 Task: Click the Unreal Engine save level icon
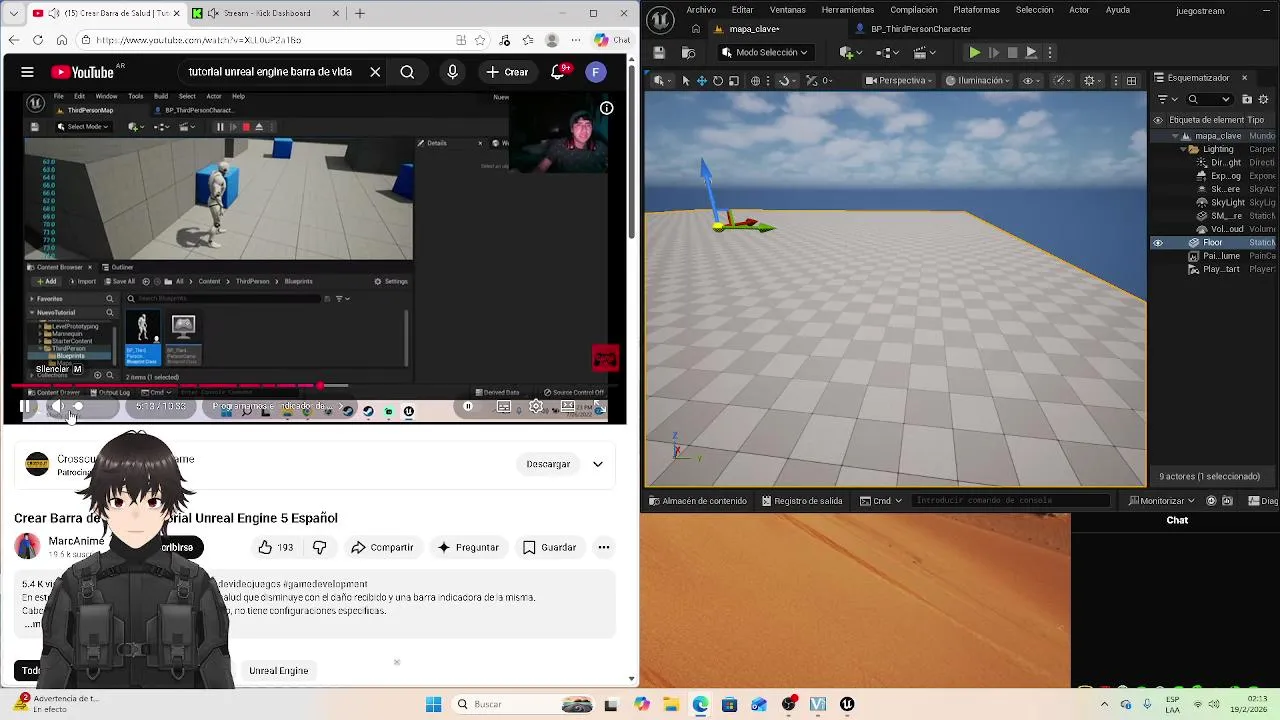click(659, 52)
